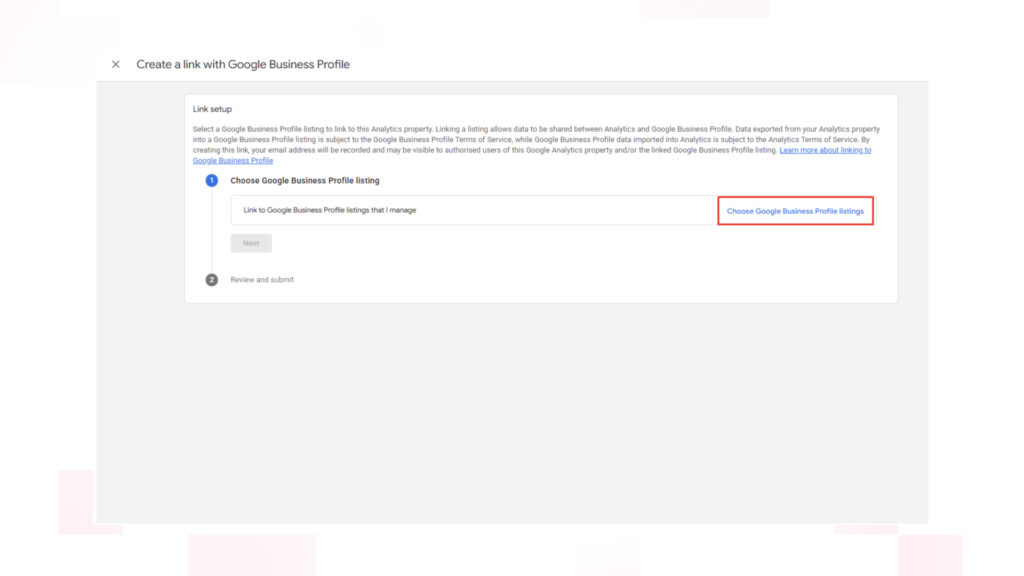Click Choose Google Business Profile listings
The width and height of the screenshot is (1024, 576).
(x=795, y=211)
